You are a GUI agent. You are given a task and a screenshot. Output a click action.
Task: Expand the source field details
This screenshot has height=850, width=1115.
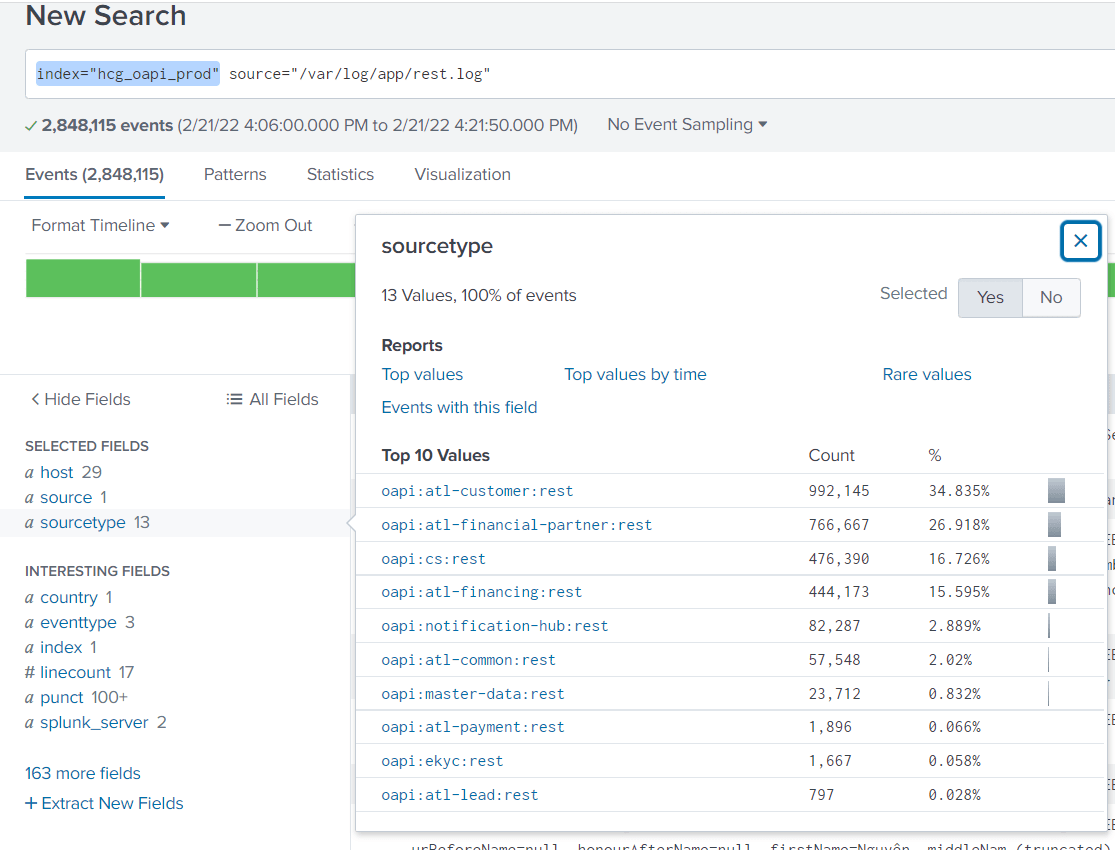tap(65, 497)
